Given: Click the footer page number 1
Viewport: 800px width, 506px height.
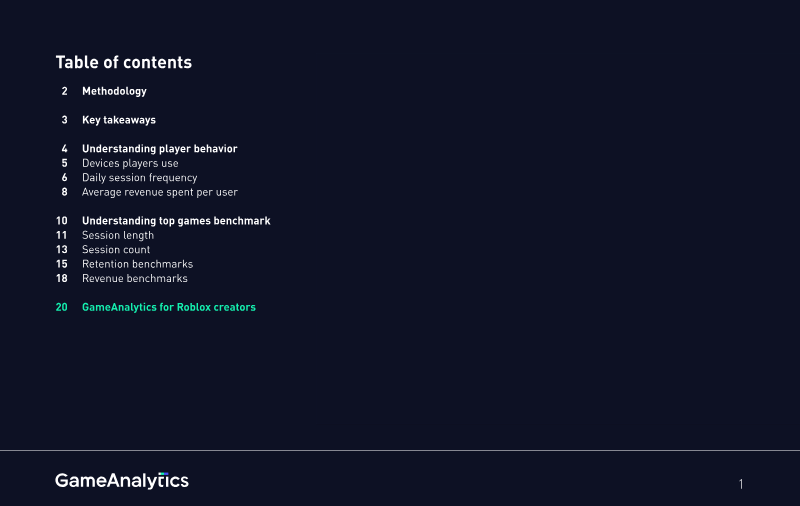Looking at the screenshot, I should (x=741, y=485).
